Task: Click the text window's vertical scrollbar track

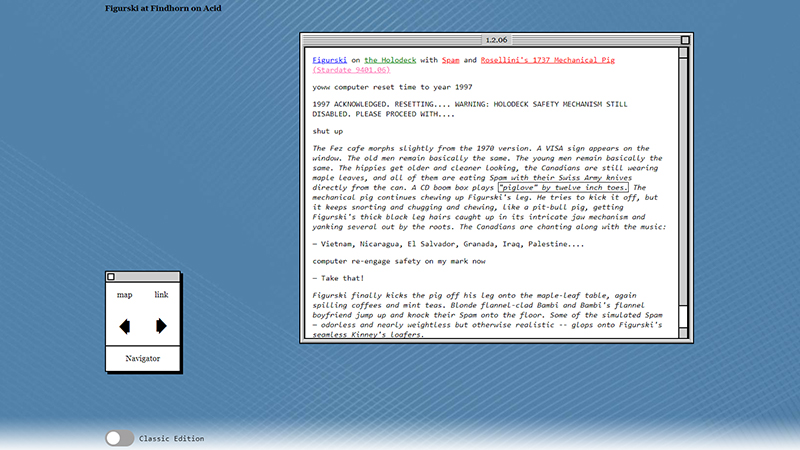Action: [x=684, y=200]
